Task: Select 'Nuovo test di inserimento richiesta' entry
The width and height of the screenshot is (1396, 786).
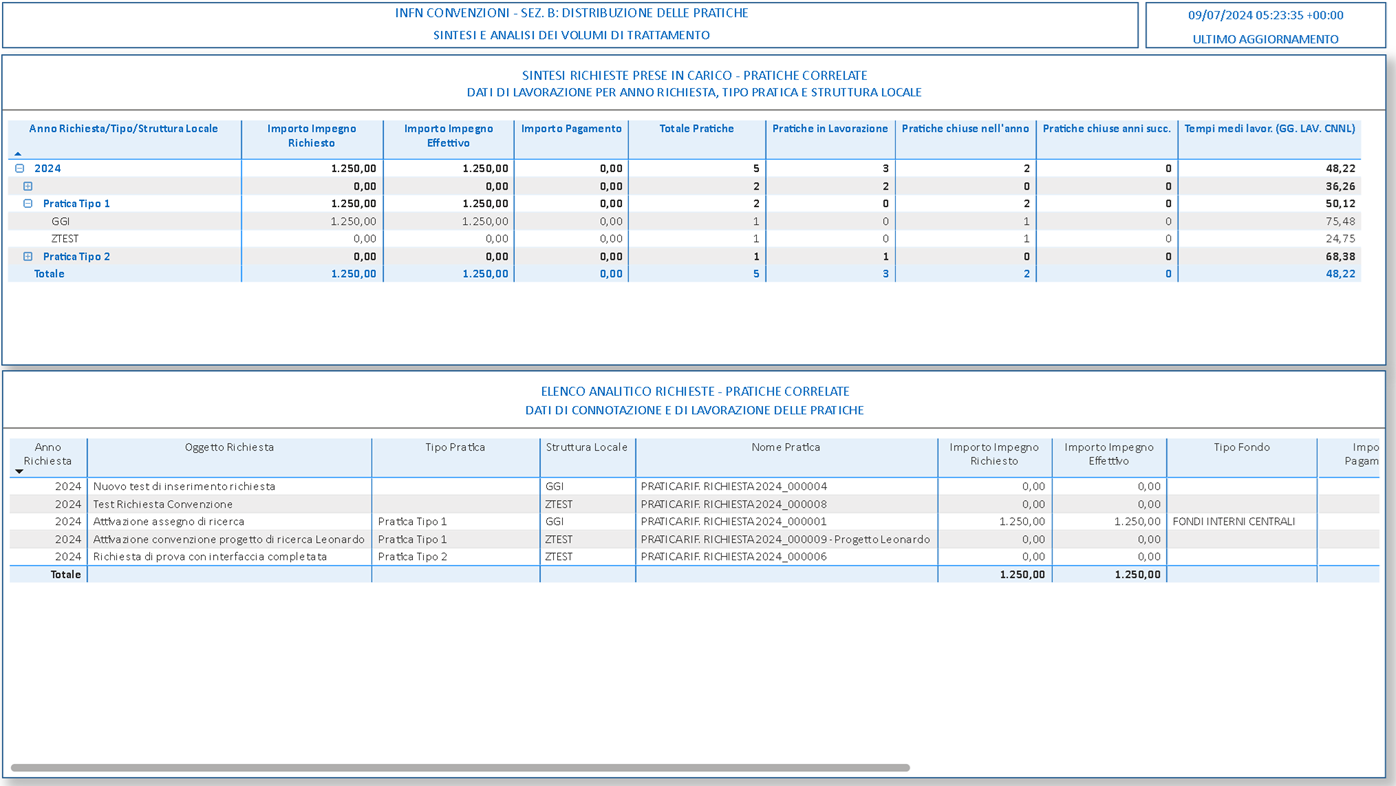Action: pos(184,487)
